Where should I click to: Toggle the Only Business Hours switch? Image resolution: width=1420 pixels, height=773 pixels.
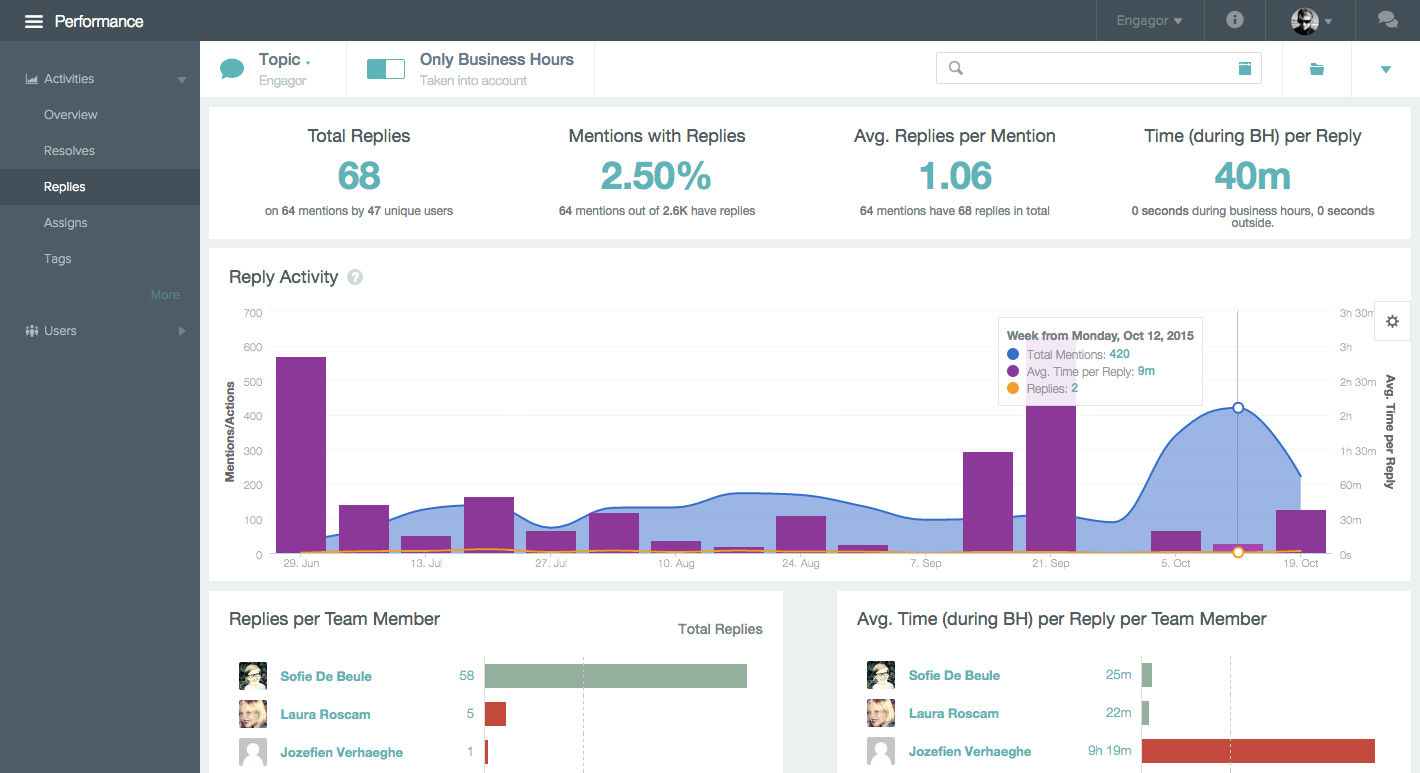pyautogui.click(x=385, y=69)
